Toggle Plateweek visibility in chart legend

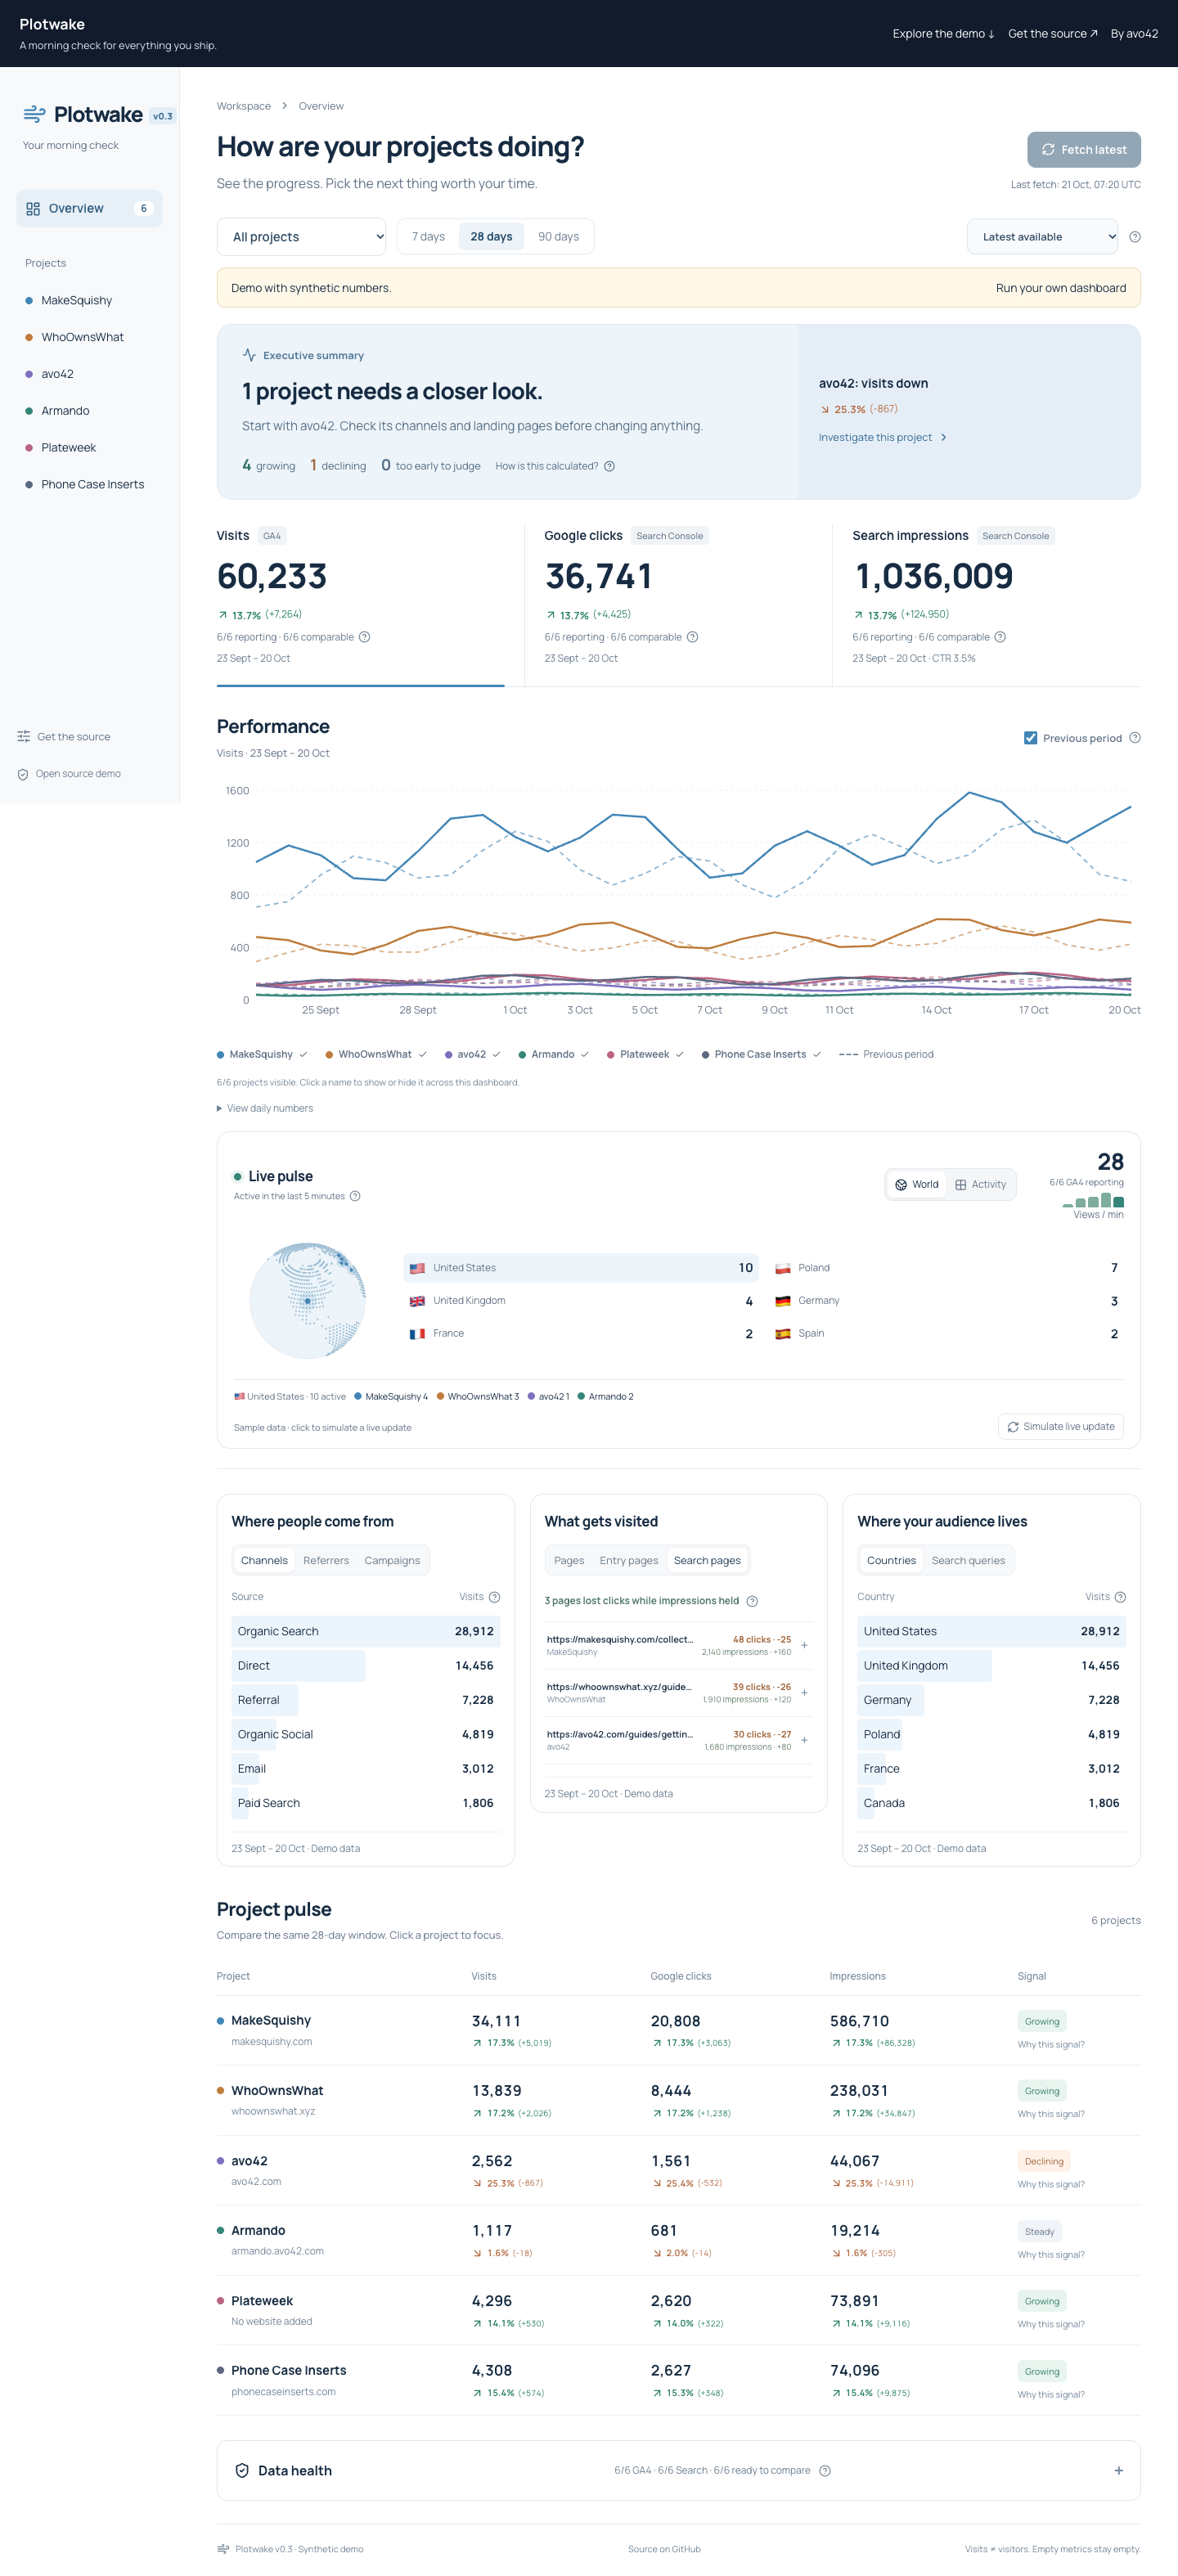(x=645, y=1054)
